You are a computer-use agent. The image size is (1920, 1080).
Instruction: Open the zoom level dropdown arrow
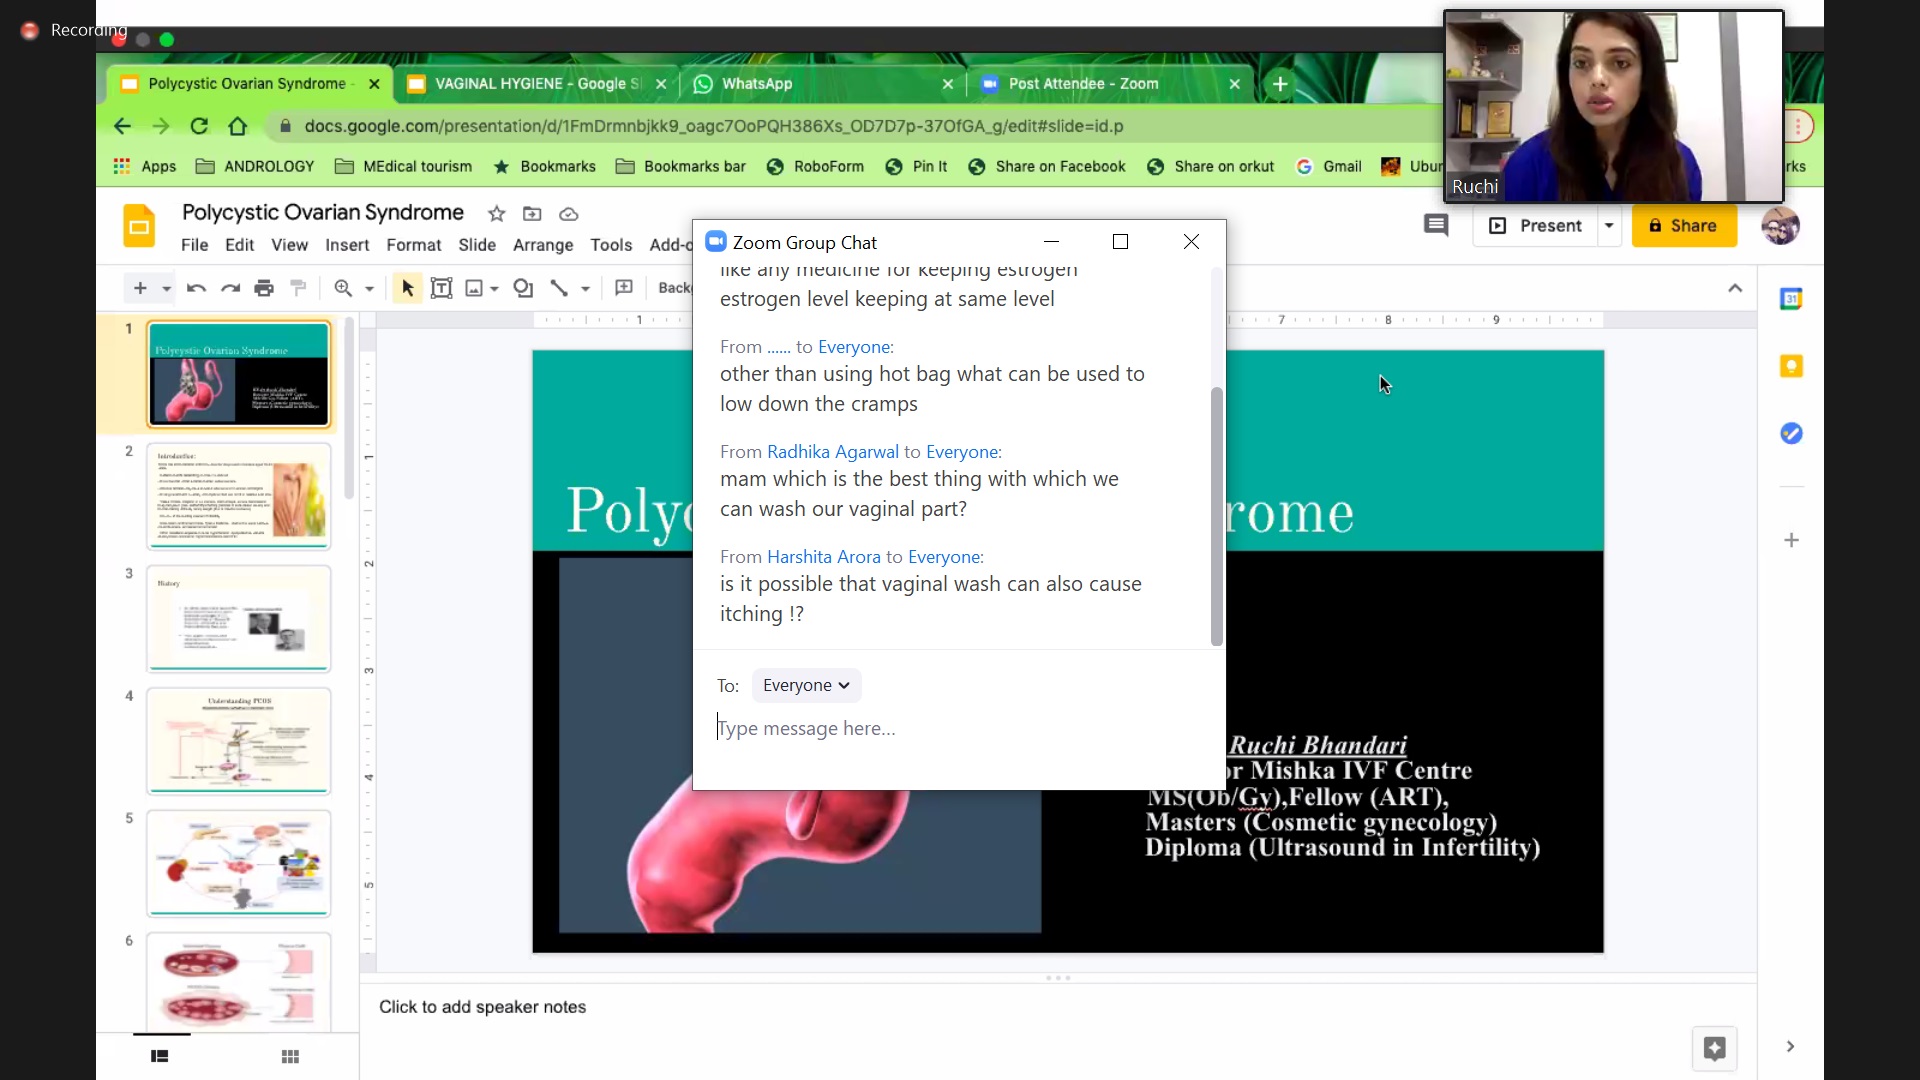[x=369, y=289]
